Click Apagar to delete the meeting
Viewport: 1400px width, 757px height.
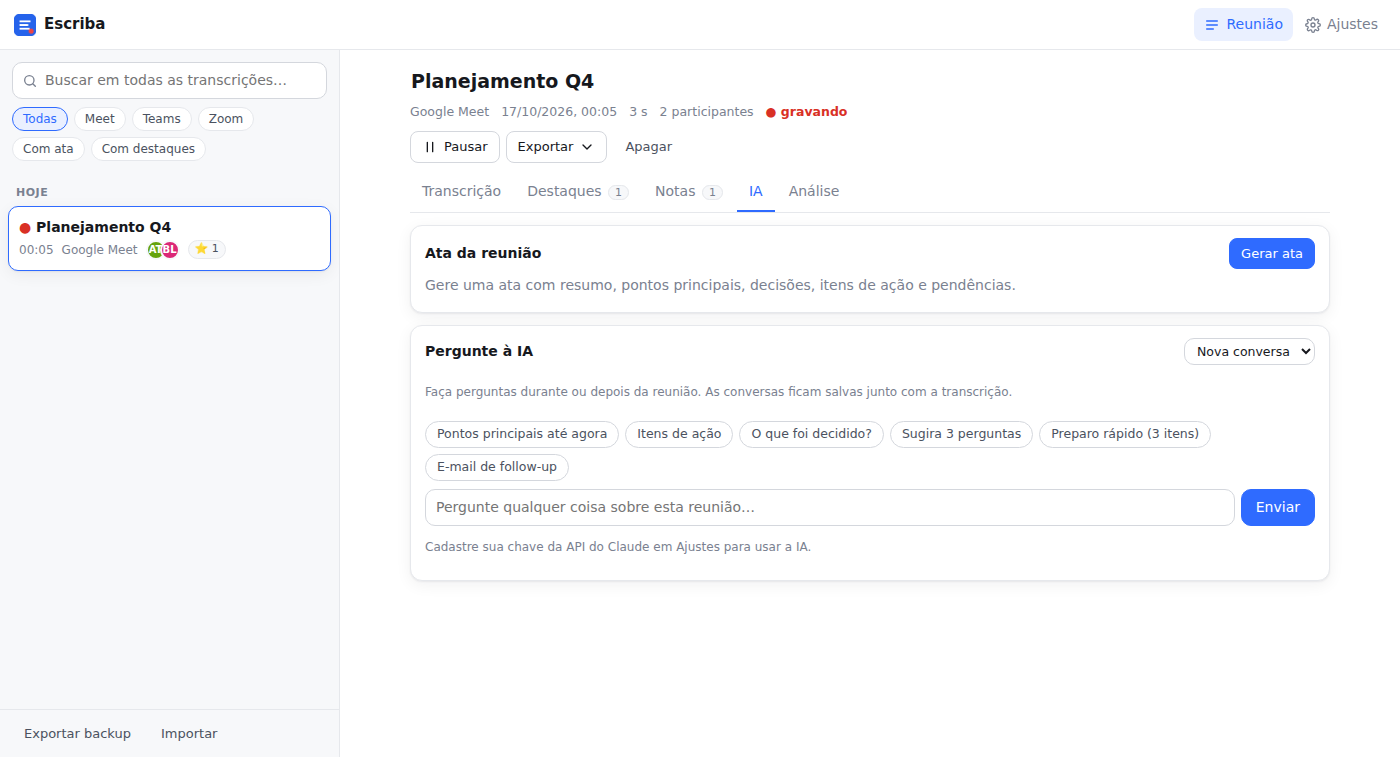649,147
